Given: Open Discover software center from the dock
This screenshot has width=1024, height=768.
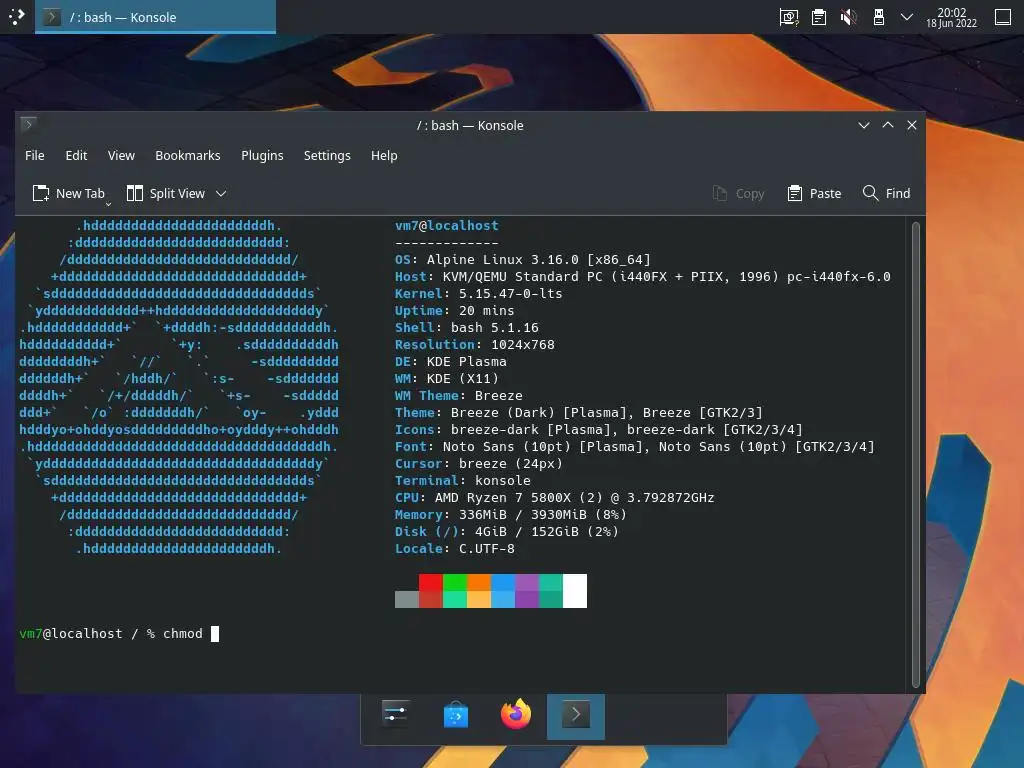Looking at the screenshot, I should click(456, 715).
